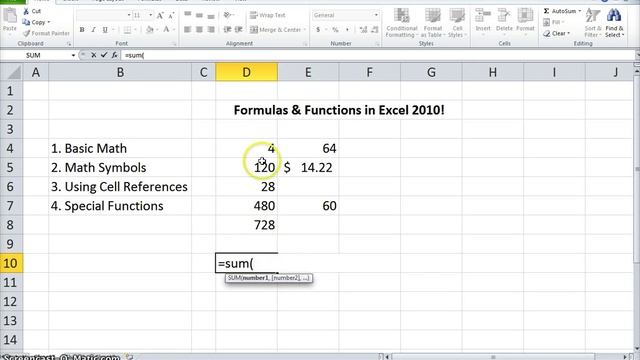Toggle Align Text Right

(x=211, y=29)
